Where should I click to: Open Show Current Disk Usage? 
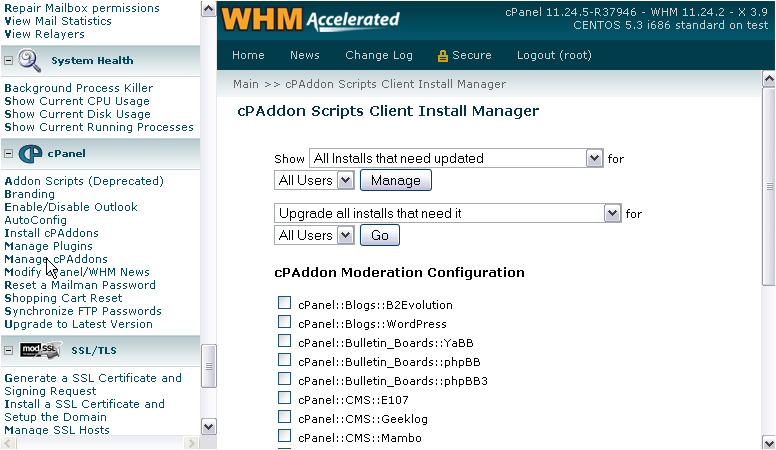coord(78,114)
